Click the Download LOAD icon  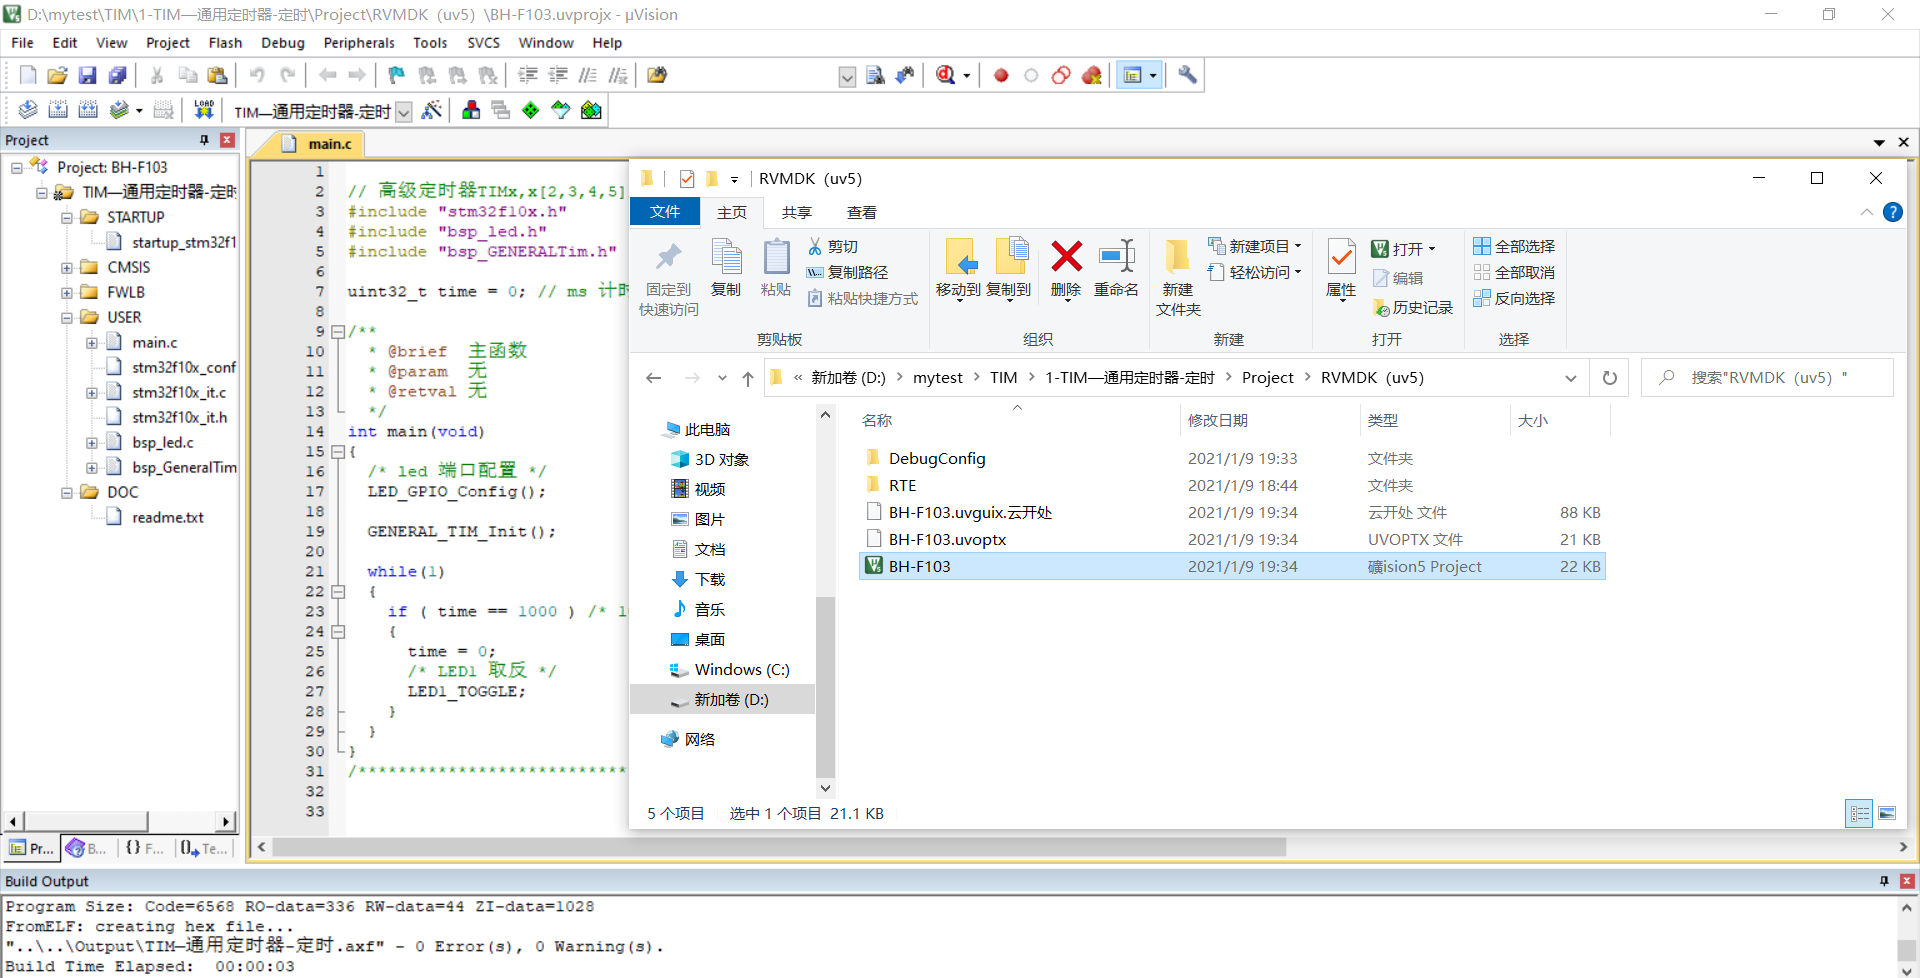coord(204,110)
